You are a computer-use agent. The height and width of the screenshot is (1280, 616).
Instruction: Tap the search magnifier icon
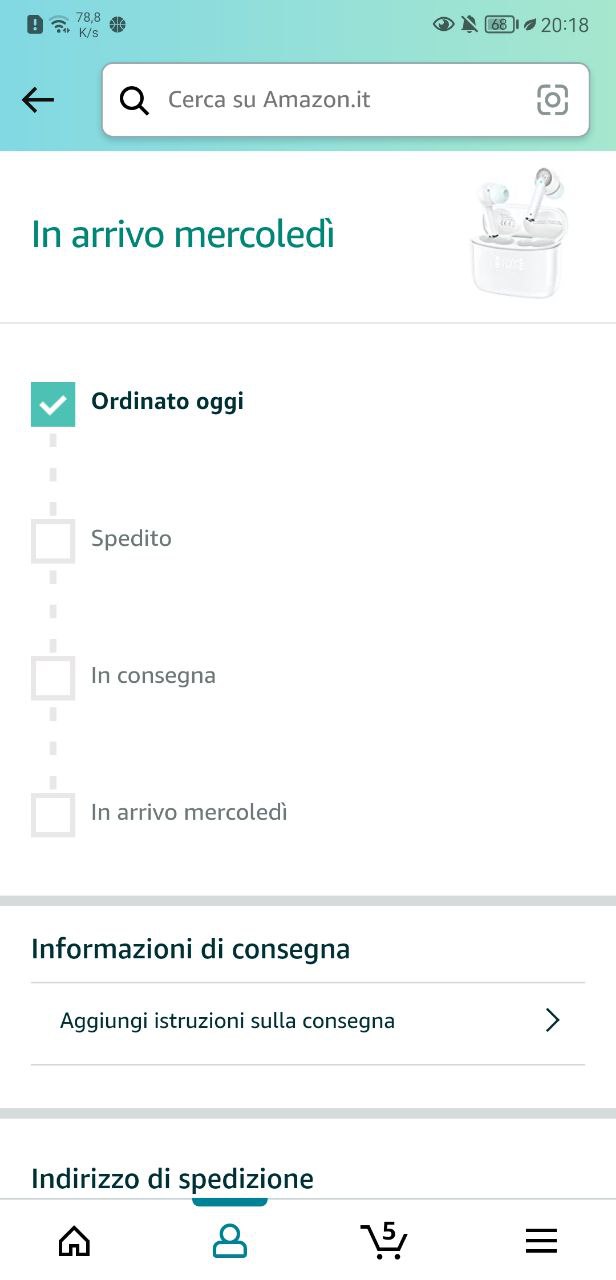tap(134, 100)
